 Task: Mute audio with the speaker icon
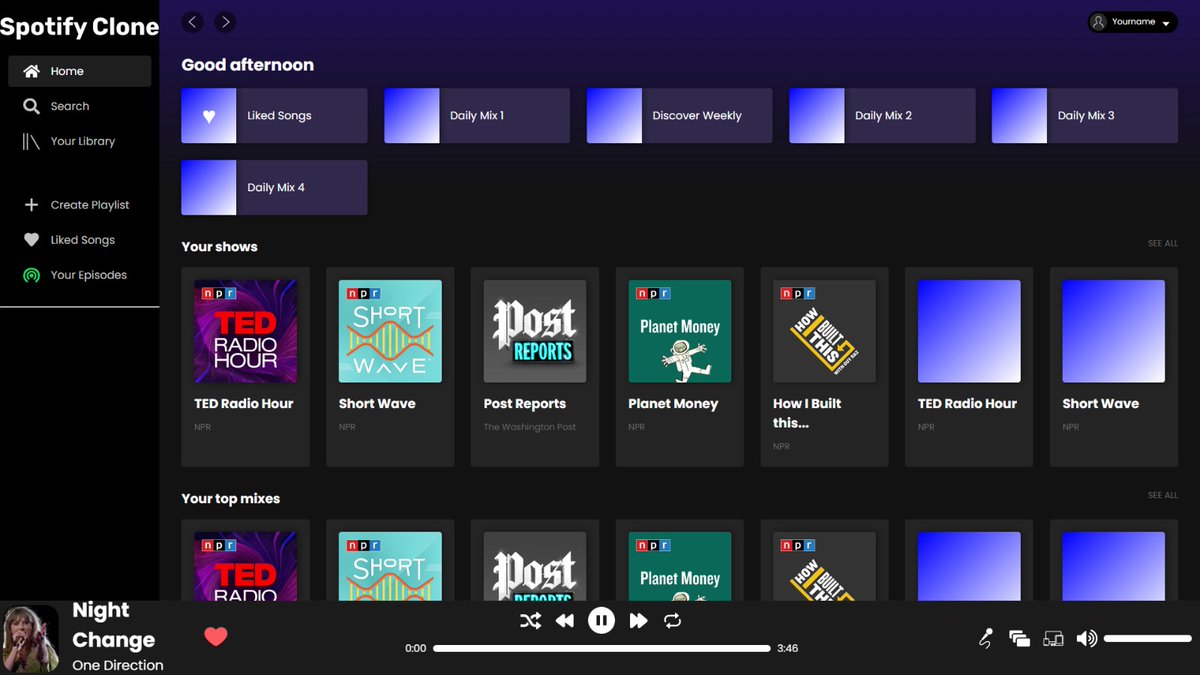tap(1087, 638)
